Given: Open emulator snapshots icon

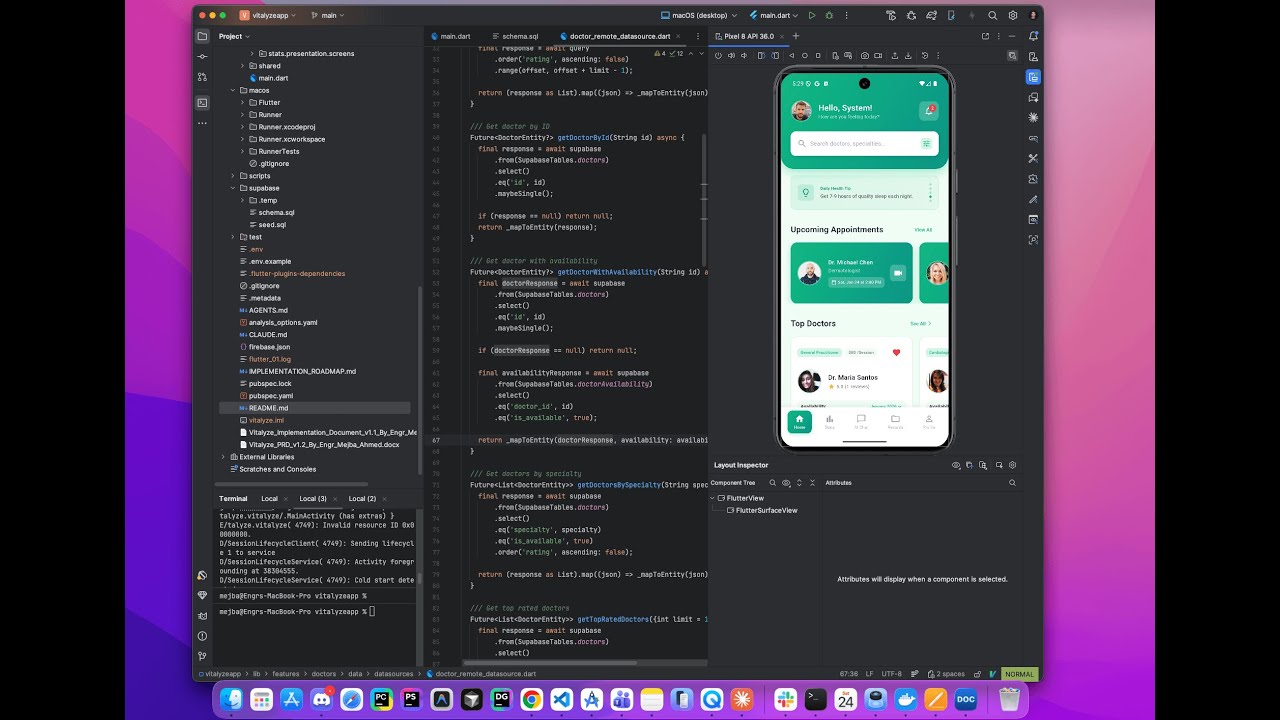Looking at the screenshot, I should click(x=925, y=56).
